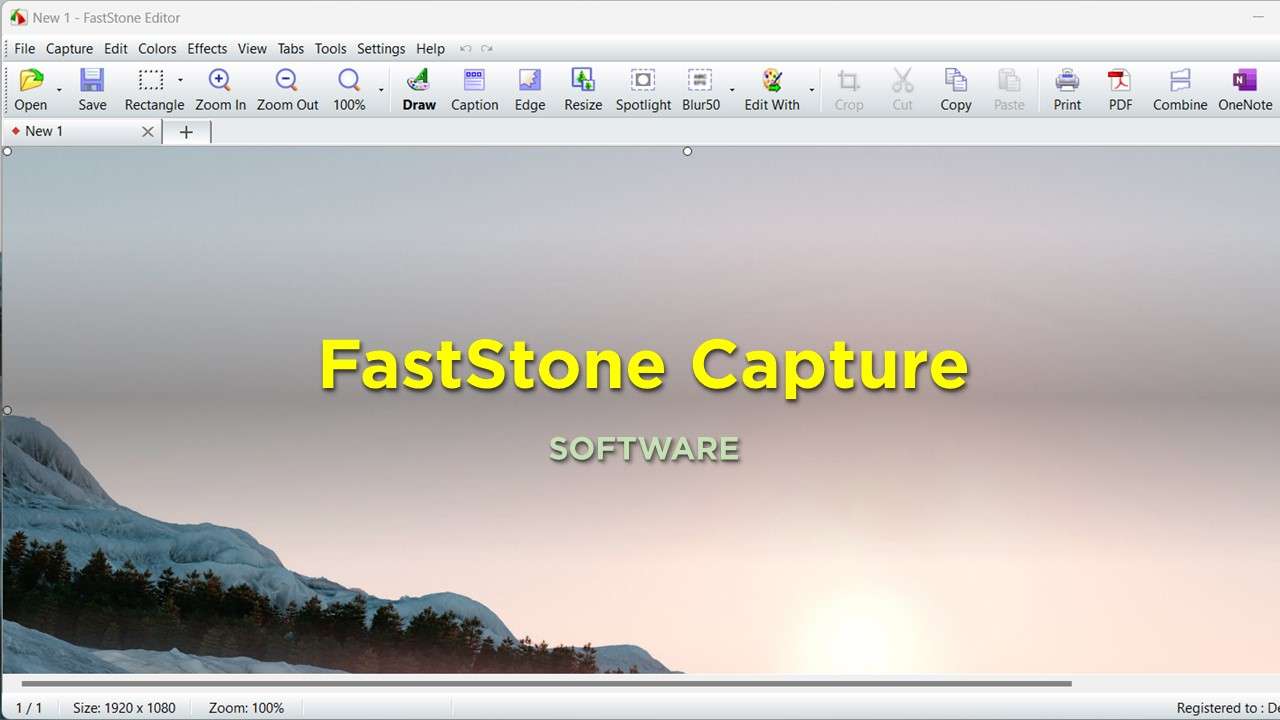Open the Edit With dropdown arrow
Screen dimensions: 1280x720
[811, 90]
